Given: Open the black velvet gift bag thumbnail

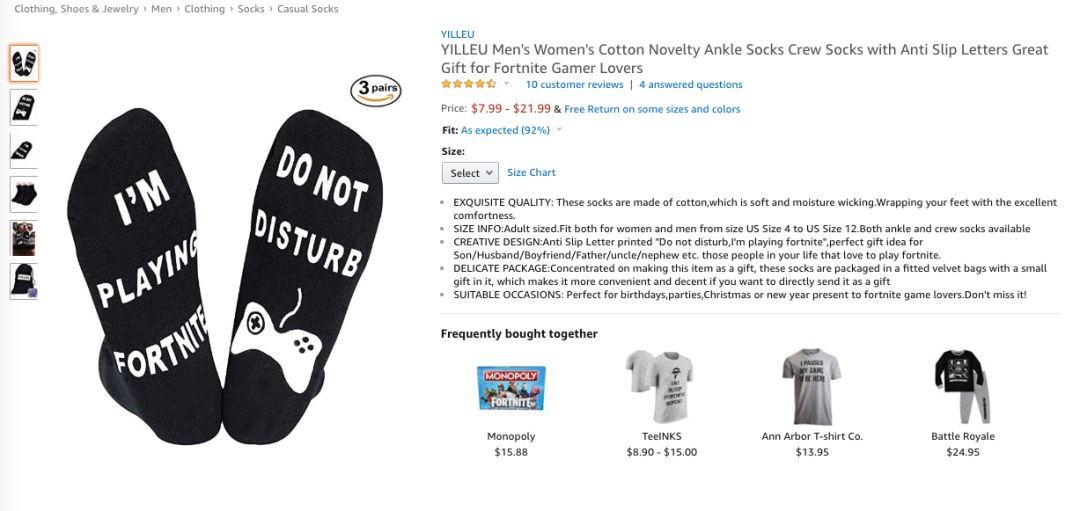Looking at the screenshot, I should [x=24, y=280].
